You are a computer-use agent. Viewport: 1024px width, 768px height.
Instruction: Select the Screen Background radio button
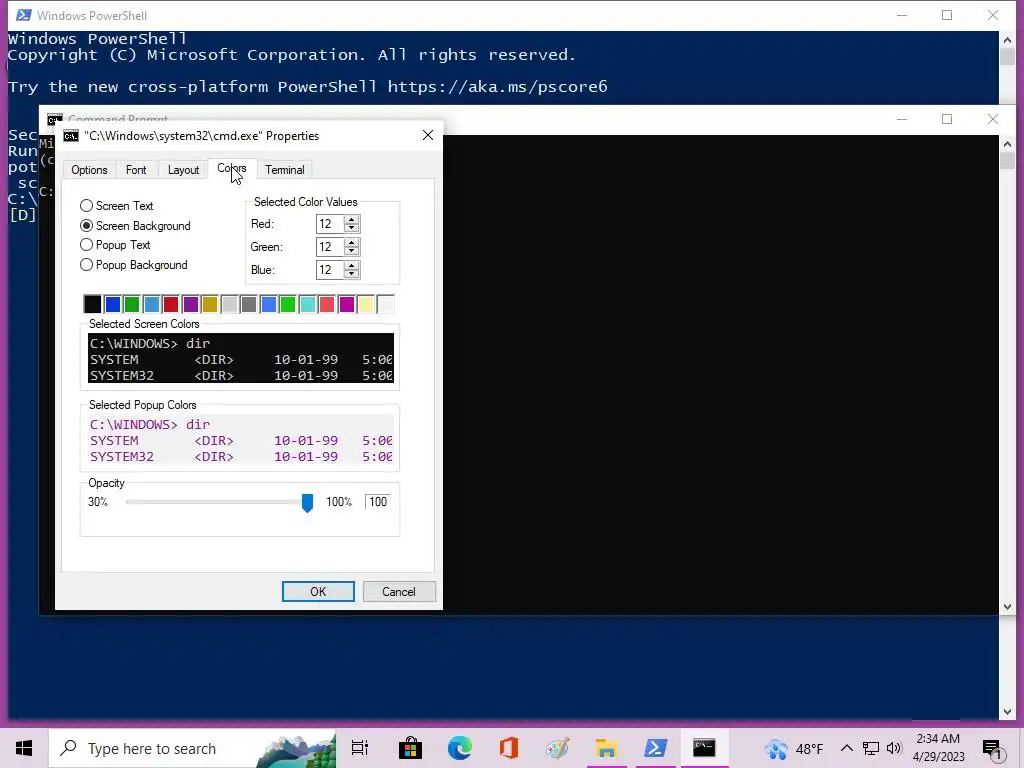[x=86, y=226]
